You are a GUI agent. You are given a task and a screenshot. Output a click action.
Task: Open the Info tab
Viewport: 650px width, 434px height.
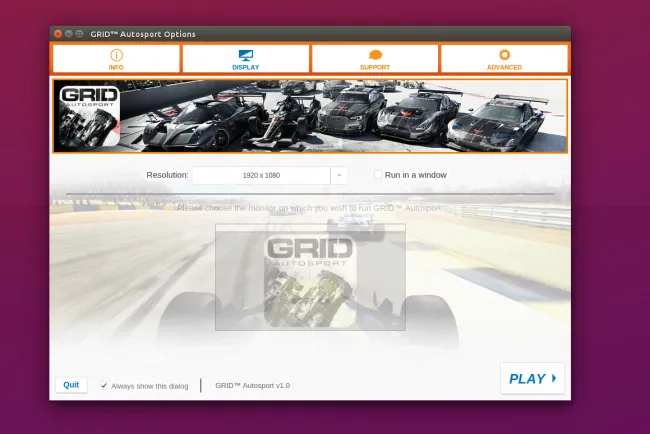click(116, 59)
